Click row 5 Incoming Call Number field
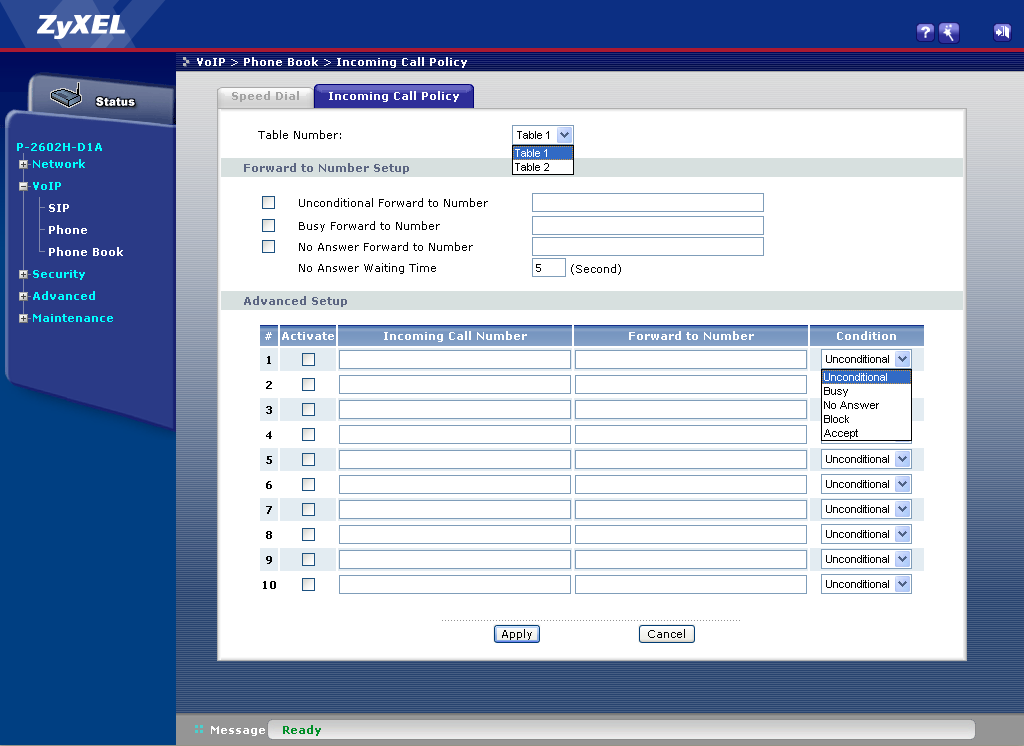Viewport: 1024px width, 746px height. click(455, 460)
